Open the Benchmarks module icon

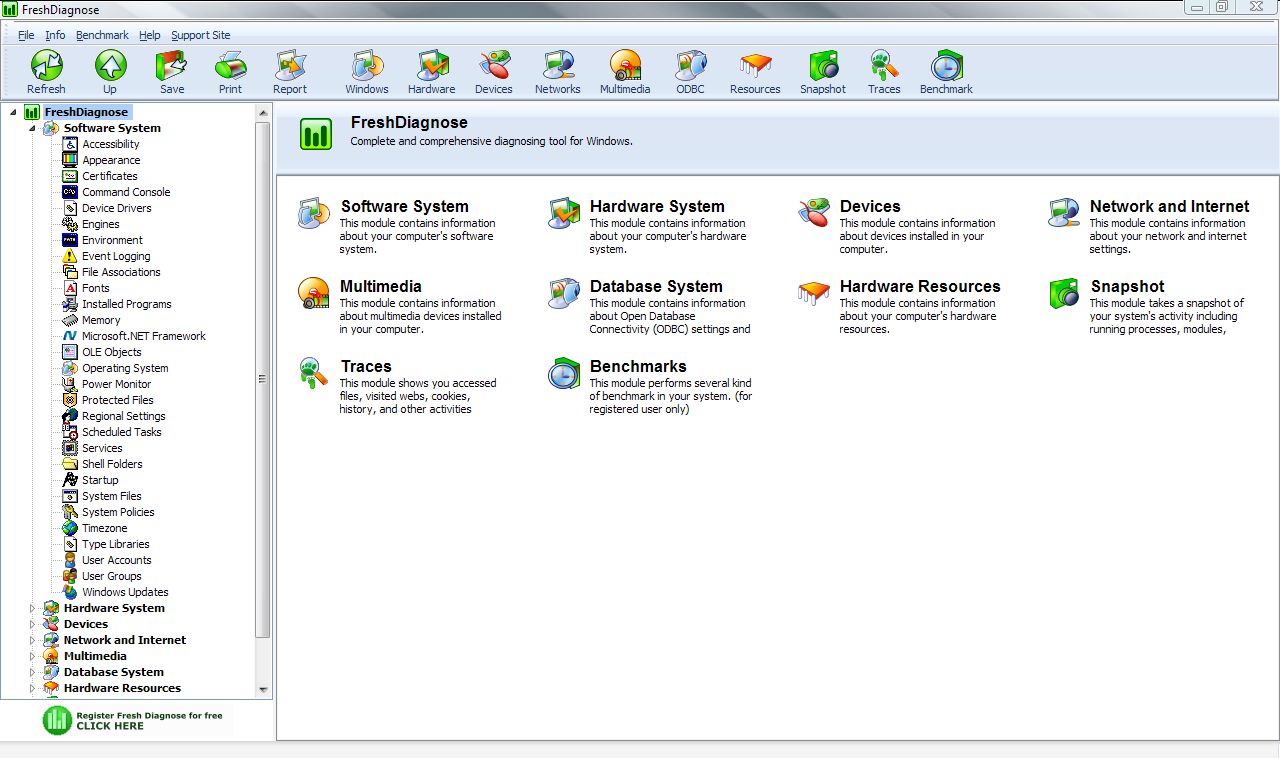click(x=564, y=373)
